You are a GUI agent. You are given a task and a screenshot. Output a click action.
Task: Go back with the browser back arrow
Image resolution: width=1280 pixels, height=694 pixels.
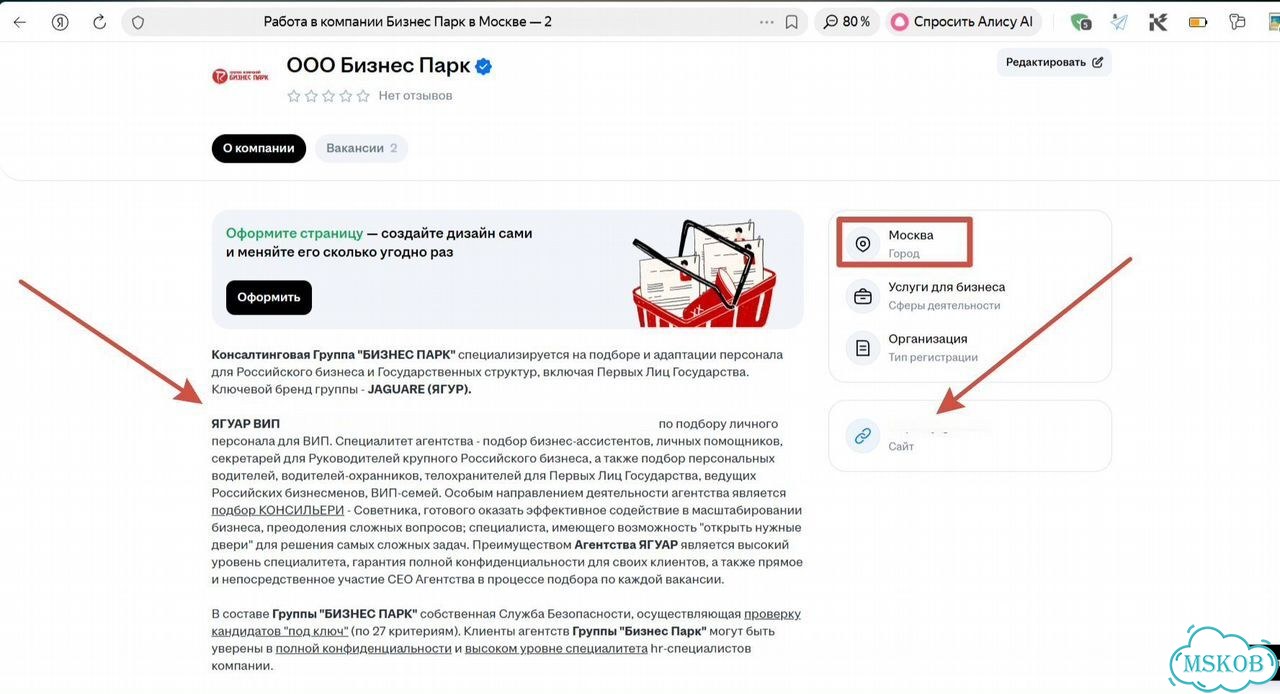[20, 22]
